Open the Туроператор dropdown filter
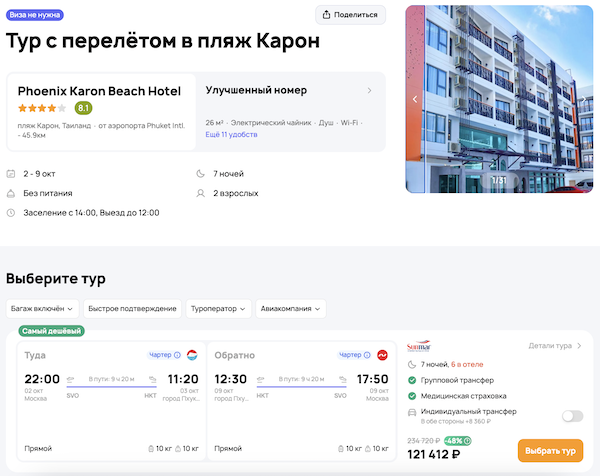The image size is (600, 476). click(x=218, y=309)
